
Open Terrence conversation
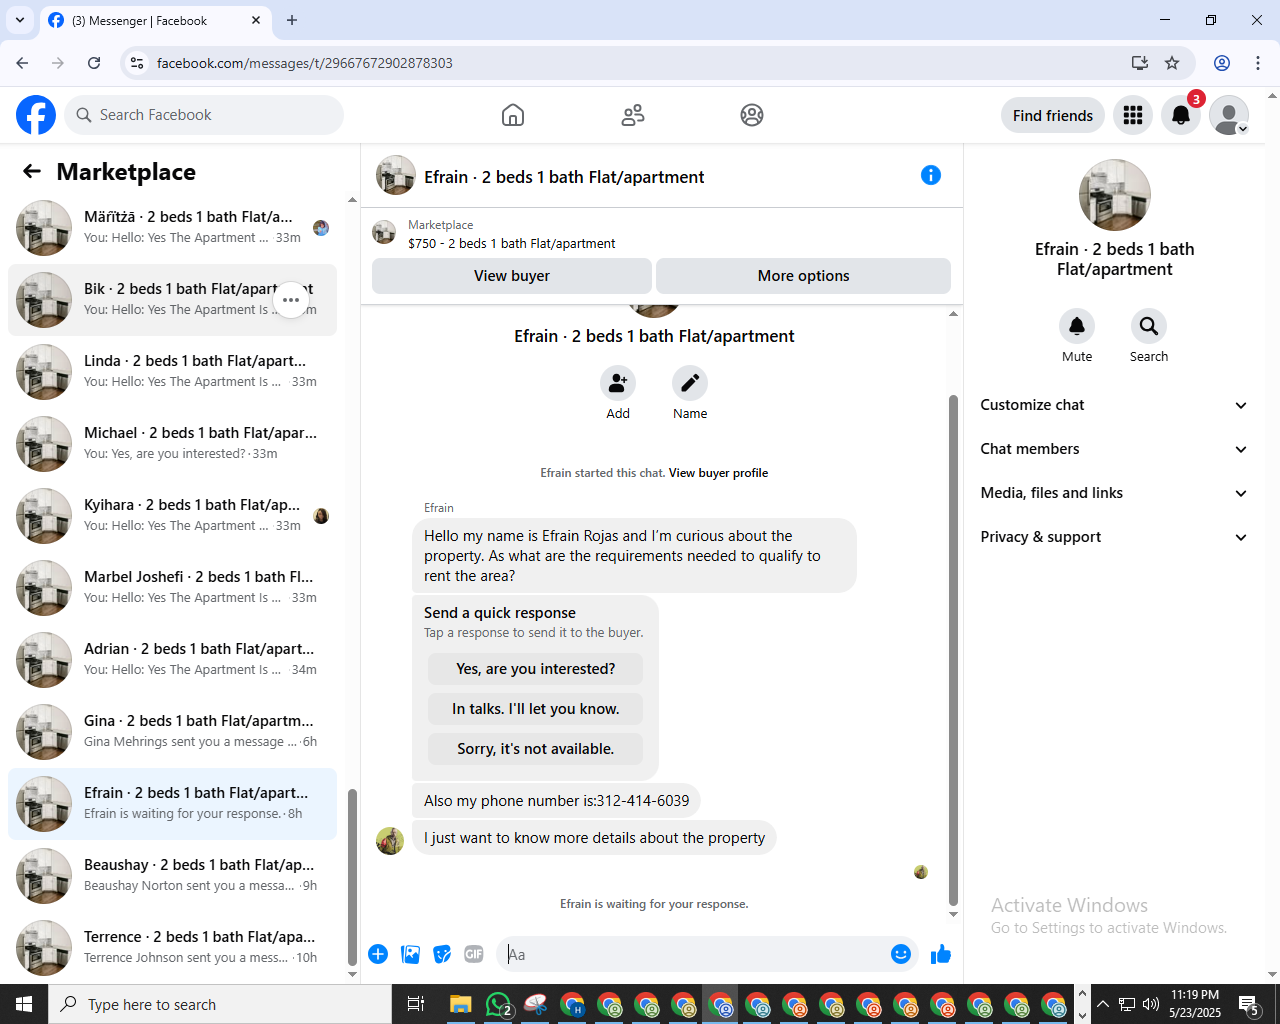click(172, 948)
